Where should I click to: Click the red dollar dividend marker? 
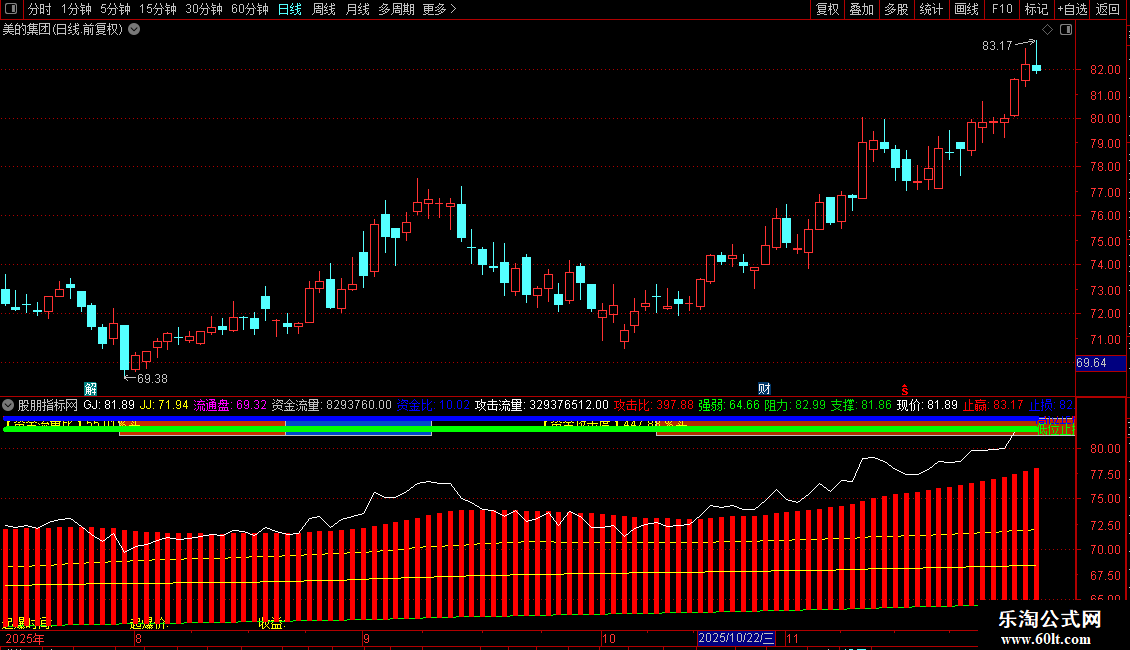coord(904,390)
